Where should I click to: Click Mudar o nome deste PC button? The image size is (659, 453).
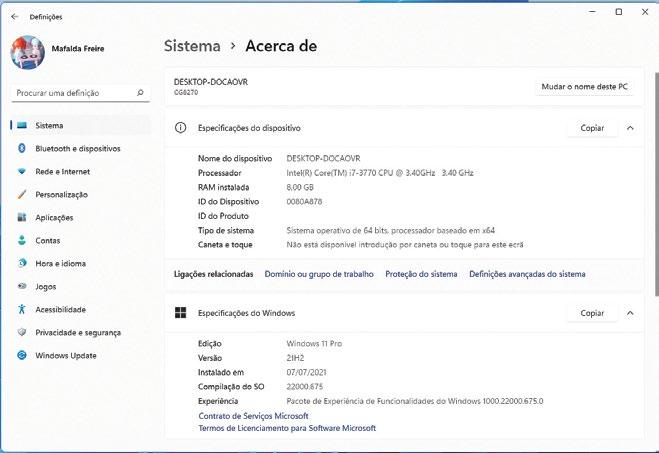pyautogui.click(x=585, y=87)
